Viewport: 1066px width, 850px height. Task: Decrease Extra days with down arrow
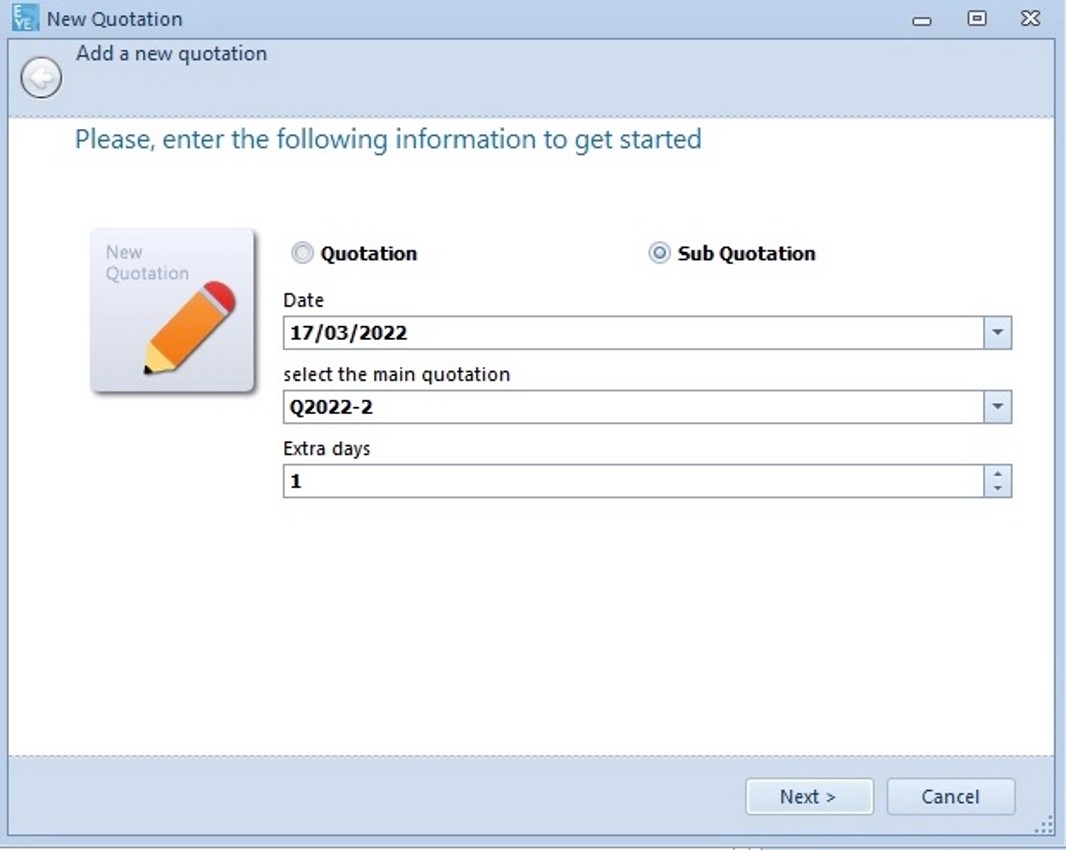pos(997,489)
